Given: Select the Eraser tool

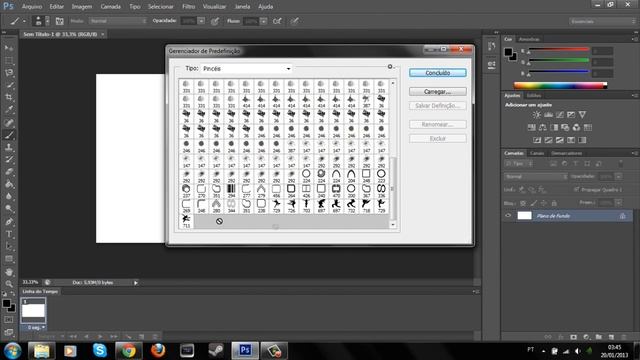Looking at the screenshot, I should coord(9,172).
